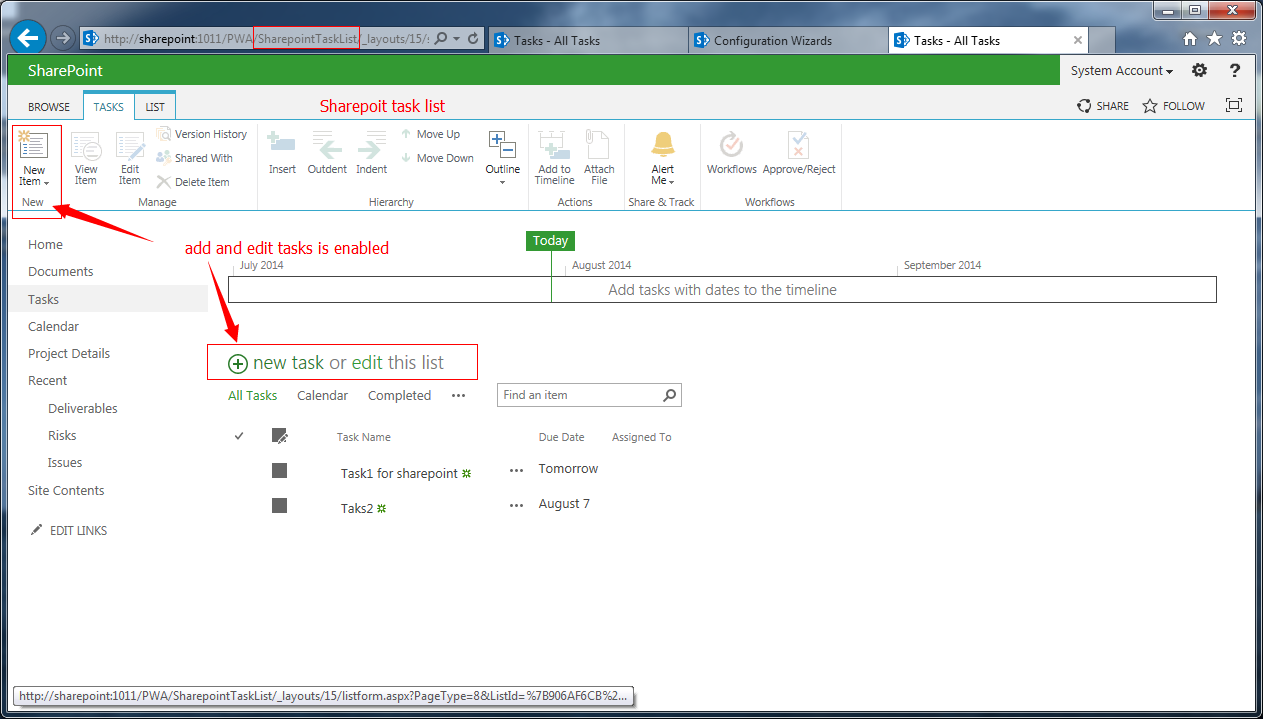The width and height of the screenshot is (1263, 719).
Task: Open Version History
Action: [201, 134]
